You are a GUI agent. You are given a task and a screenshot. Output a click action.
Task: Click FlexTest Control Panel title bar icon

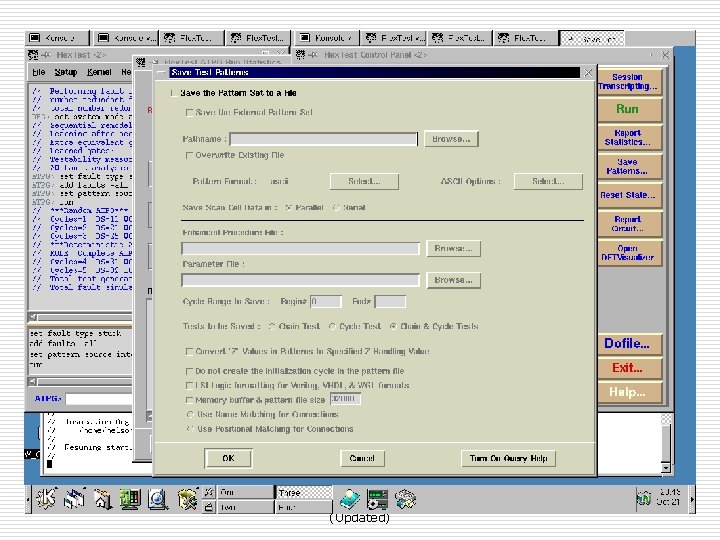coord(300,55)
